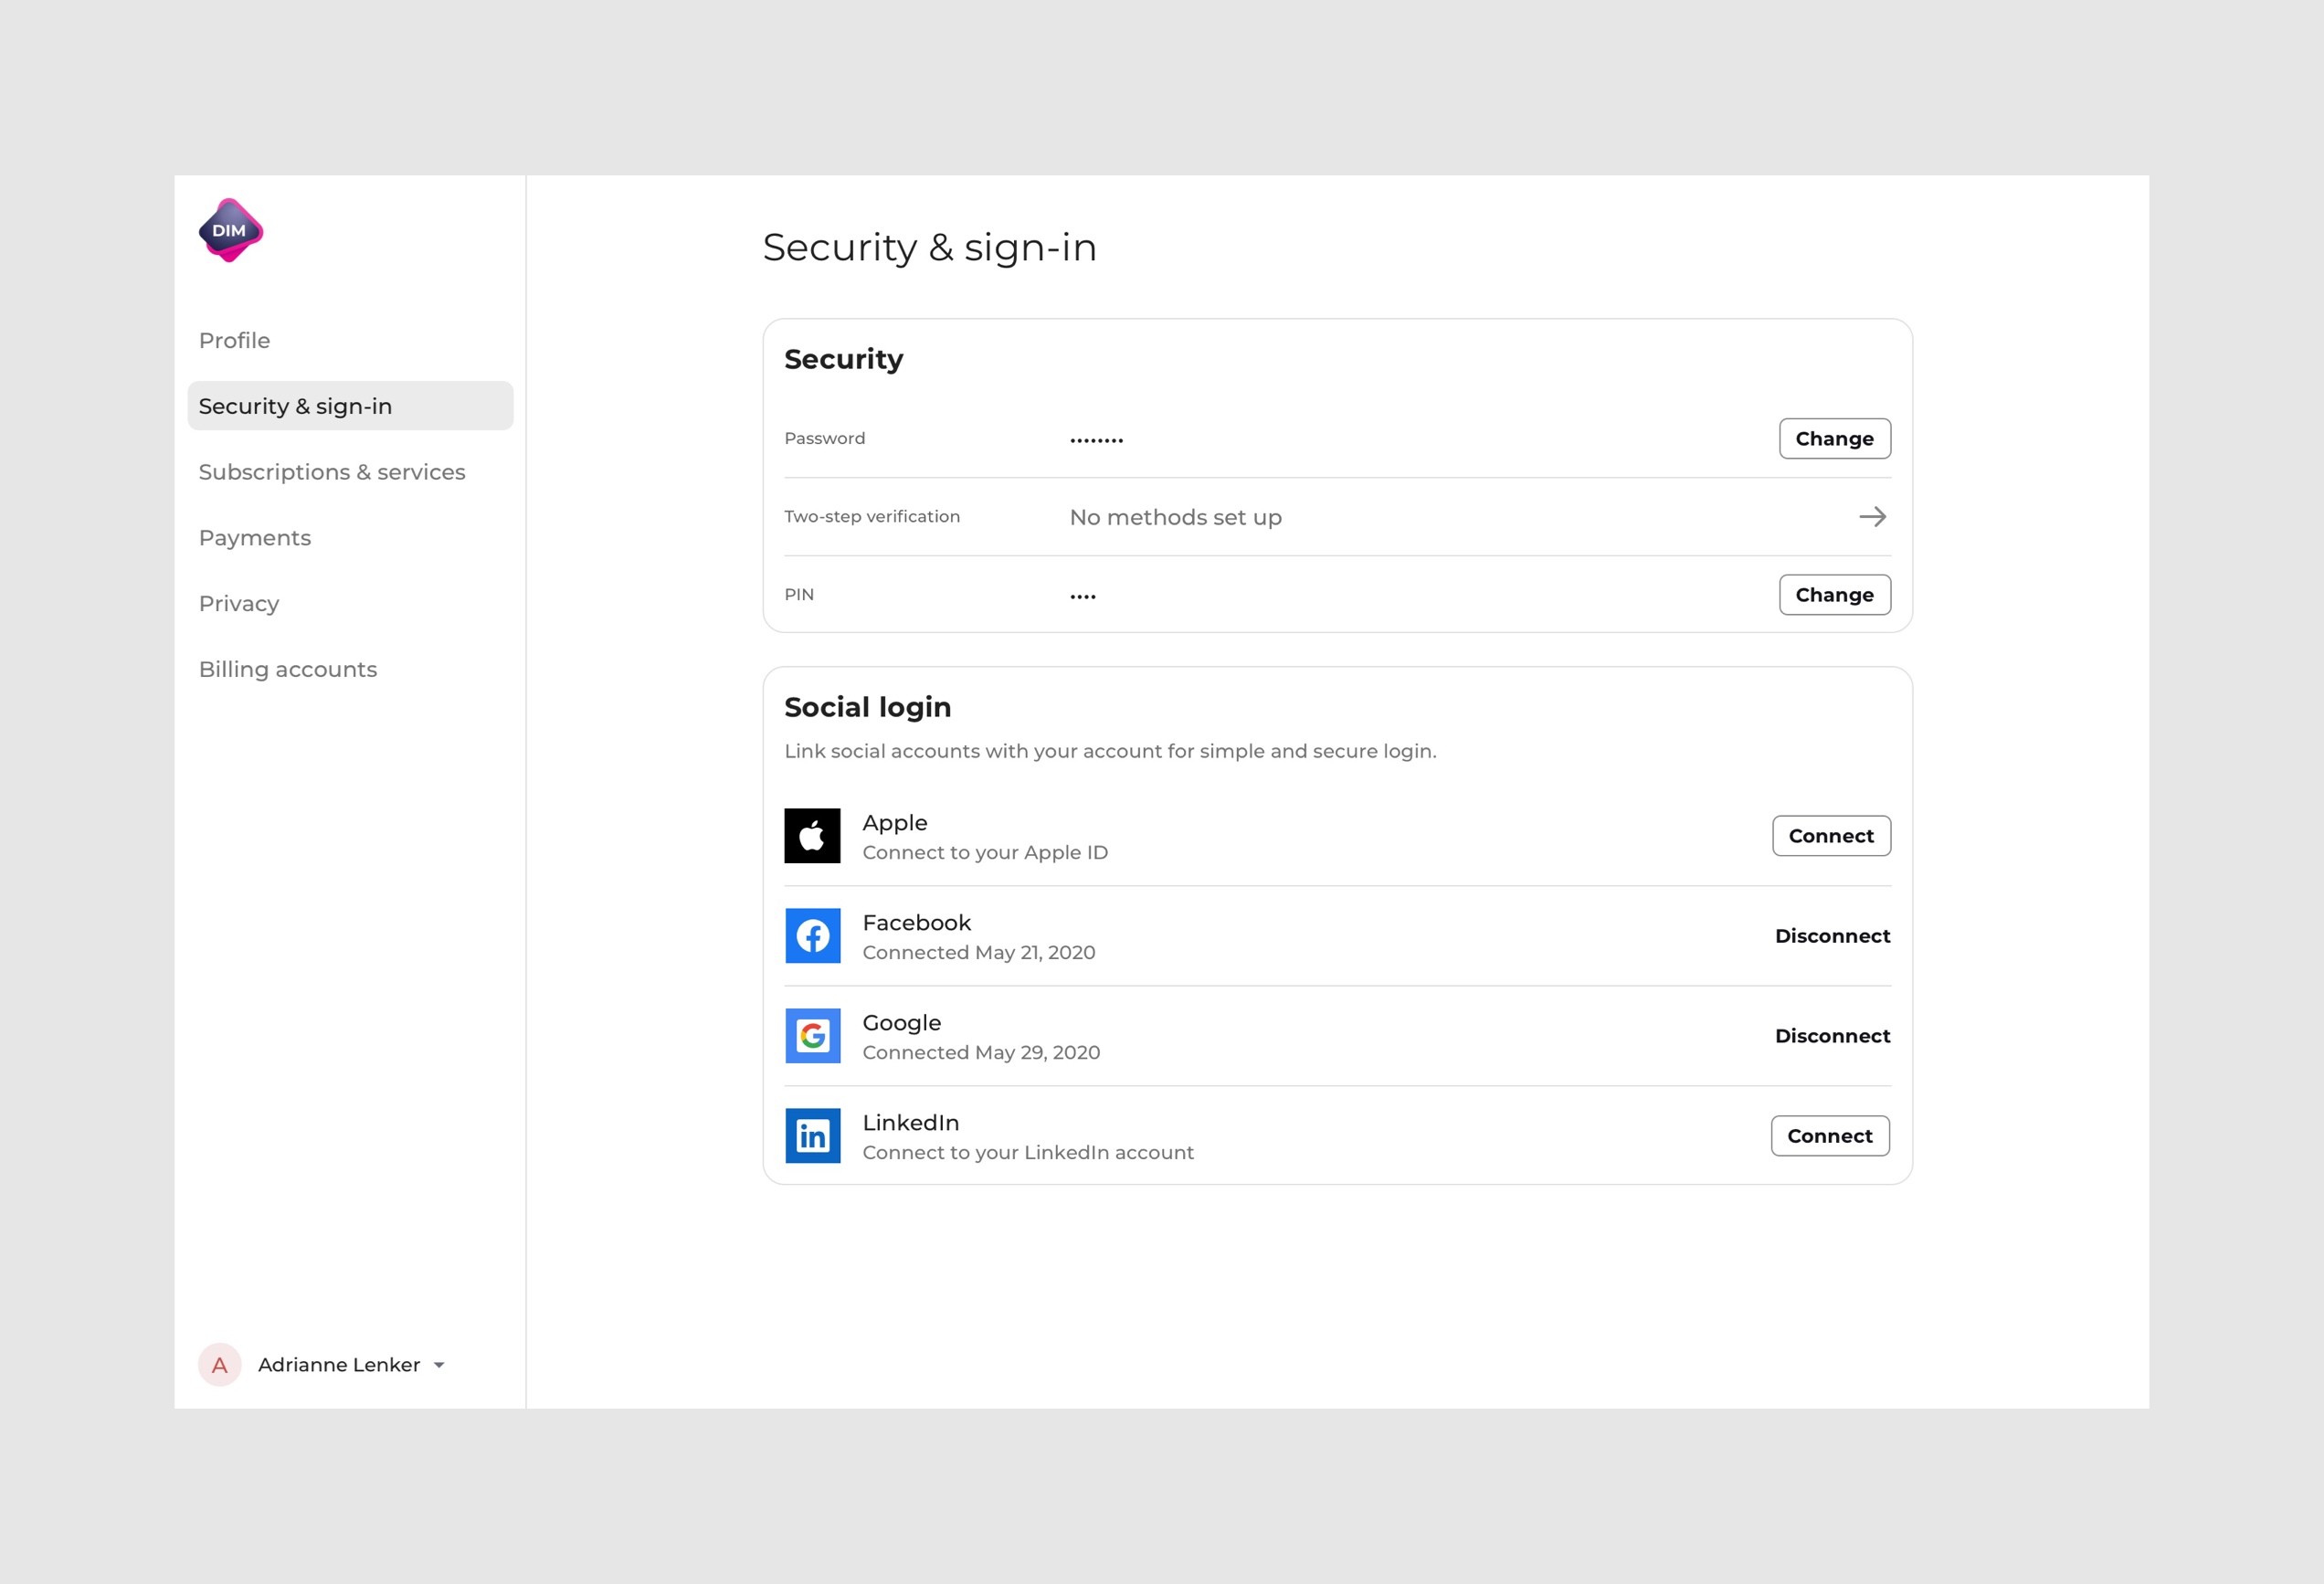Viewport: 2324px width, 1584px height.
Task: Click the arrow for Two-step verification
Action: 1873,517
